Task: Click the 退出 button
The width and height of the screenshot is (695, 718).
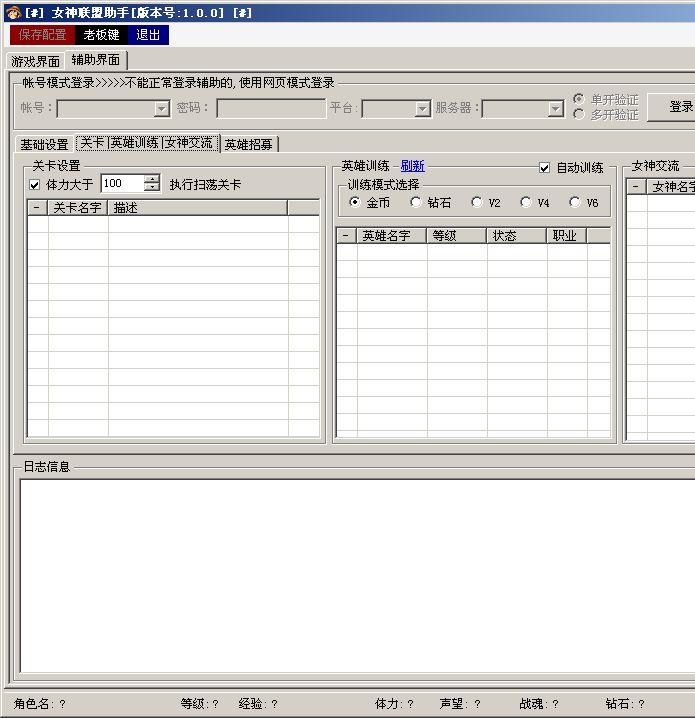Action: (148, 35)
